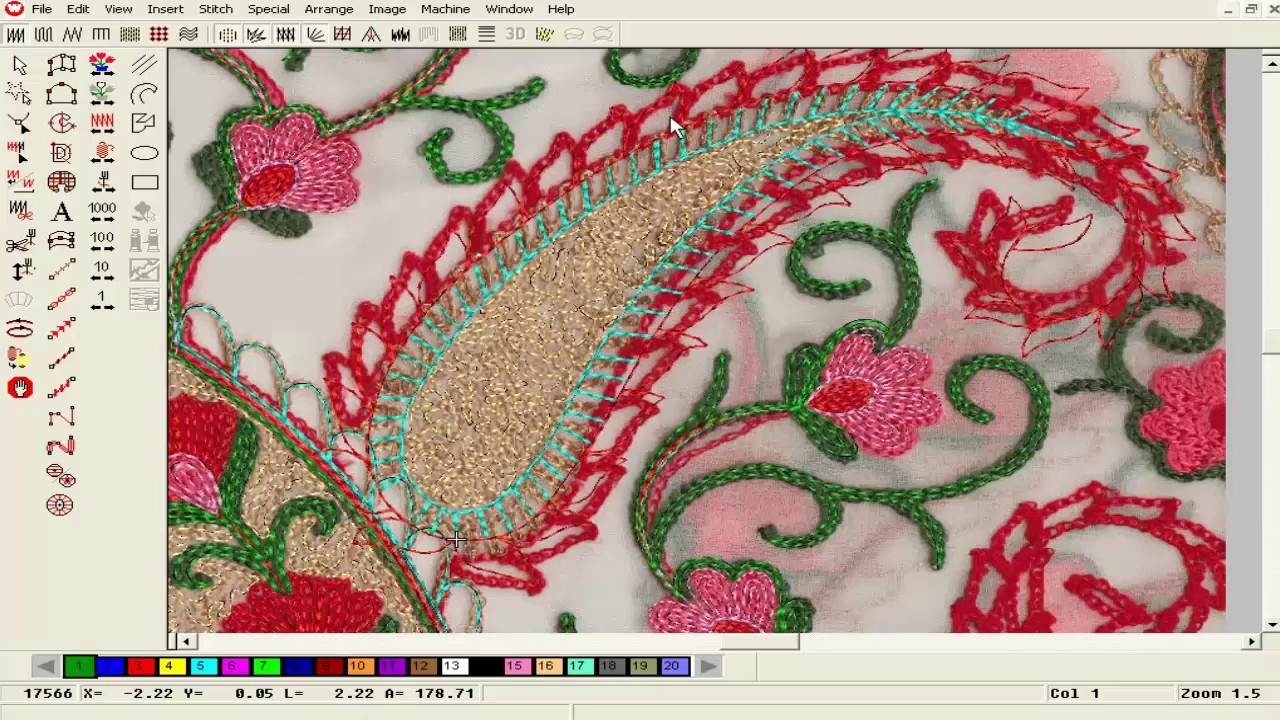
Task: Open the Machine menu
Action: [445, 9]
